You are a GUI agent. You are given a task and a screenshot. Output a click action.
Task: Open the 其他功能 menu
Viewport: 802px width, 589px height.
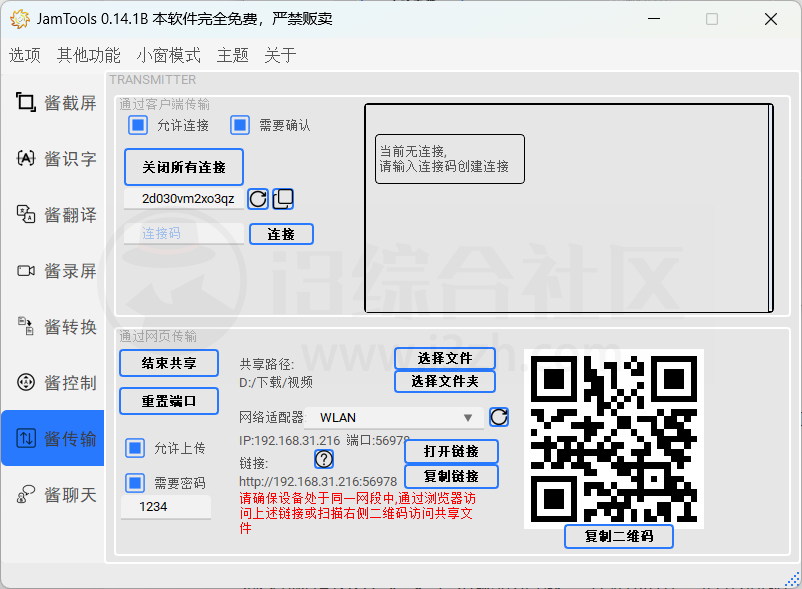(88, 55)
